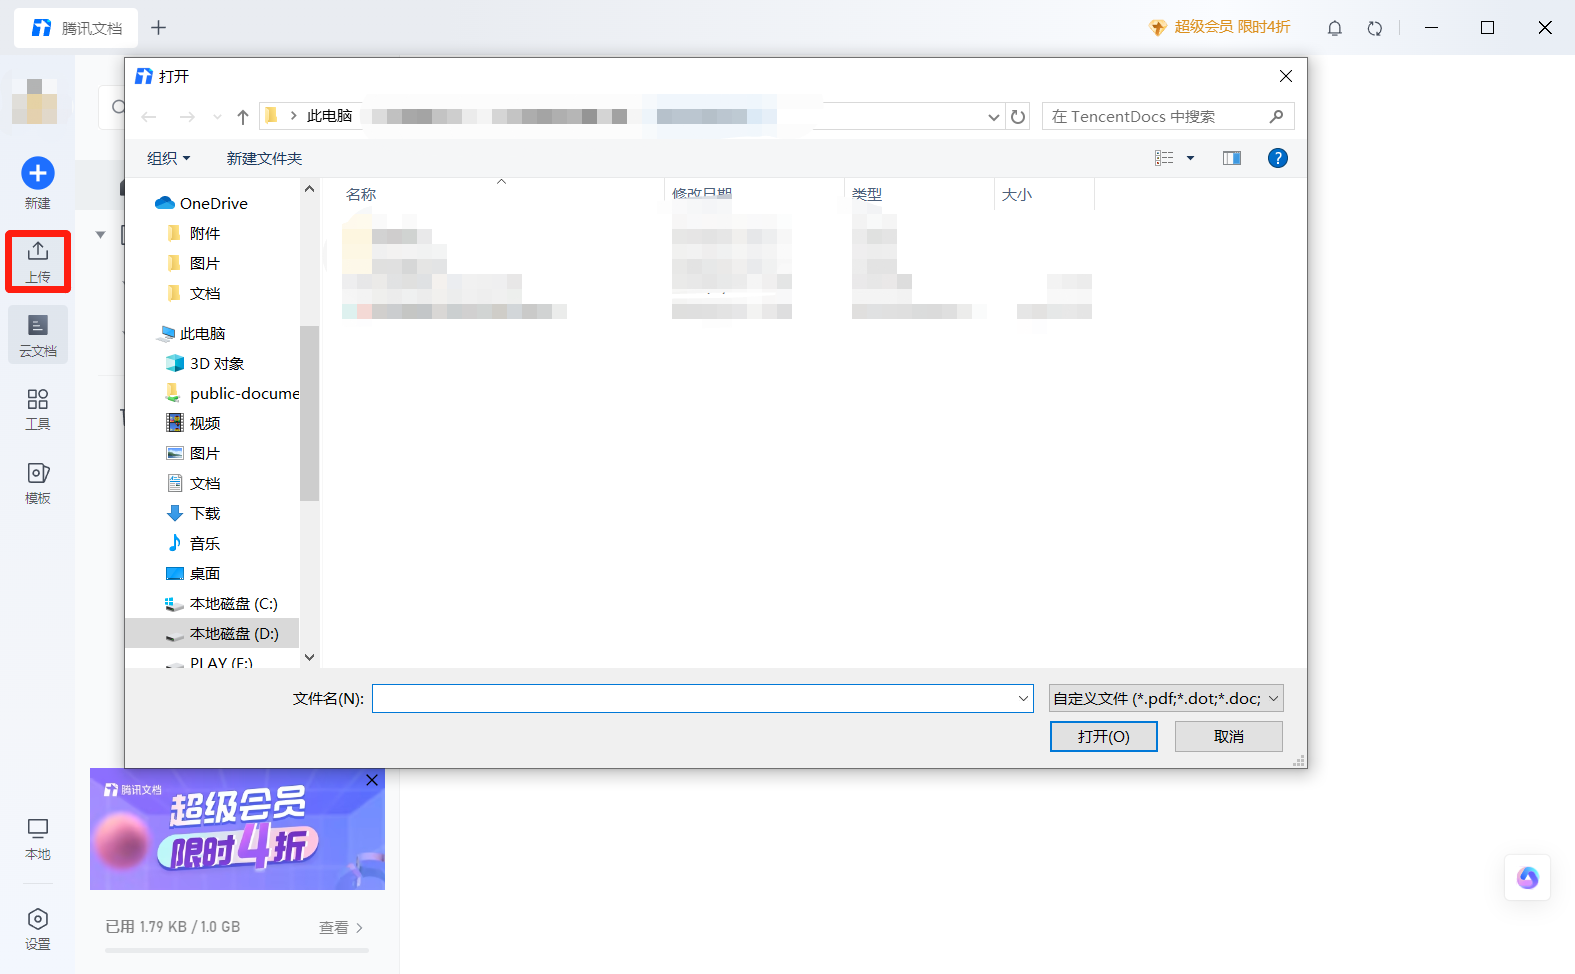The width and height of the screenshot is (1575, 974).
Task: Expand the 文件名 combo dropdown arrow
Action: pos(1023,698)
